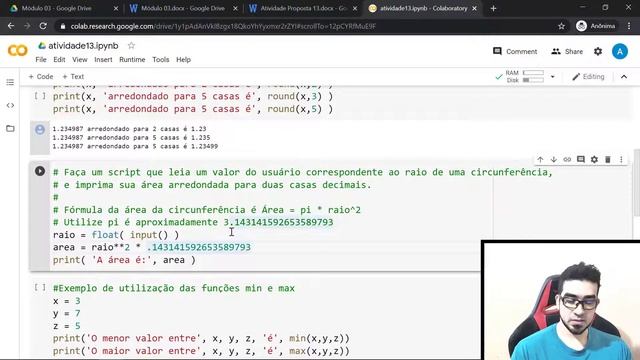Screen dimensions: 640x360
Task: Close the atividade13.ipynb Colaboratory tab
Action: pyautogui.click(x=474, y=8)
